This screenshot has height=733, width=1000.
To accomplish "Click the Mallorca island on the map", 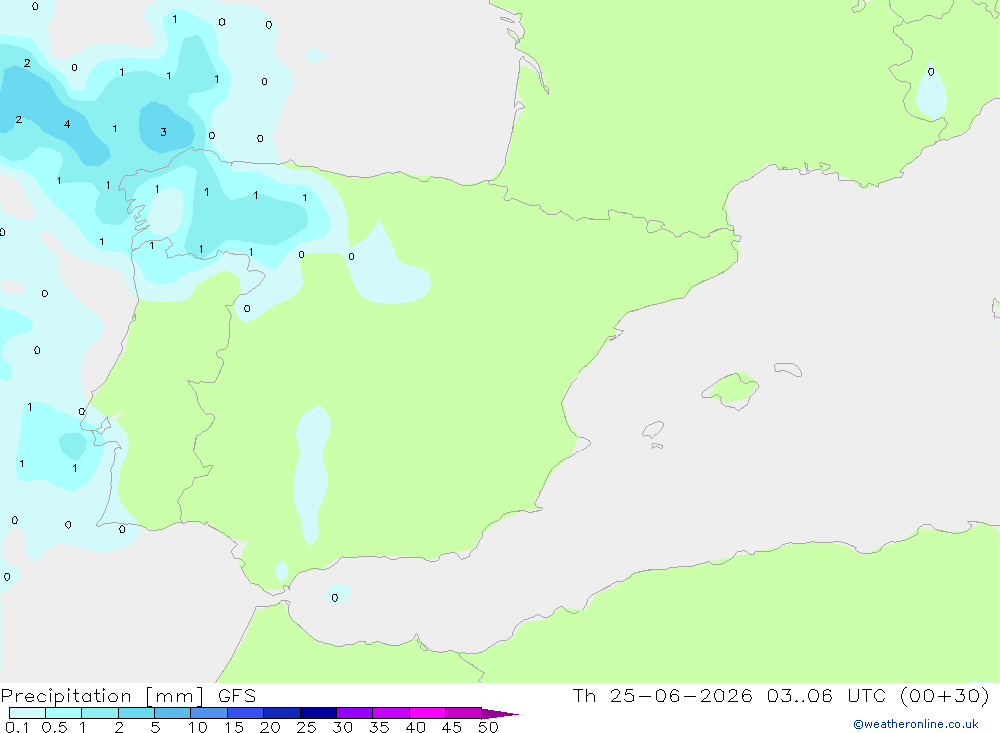I will pyautogui.click(x=731, y=390).
